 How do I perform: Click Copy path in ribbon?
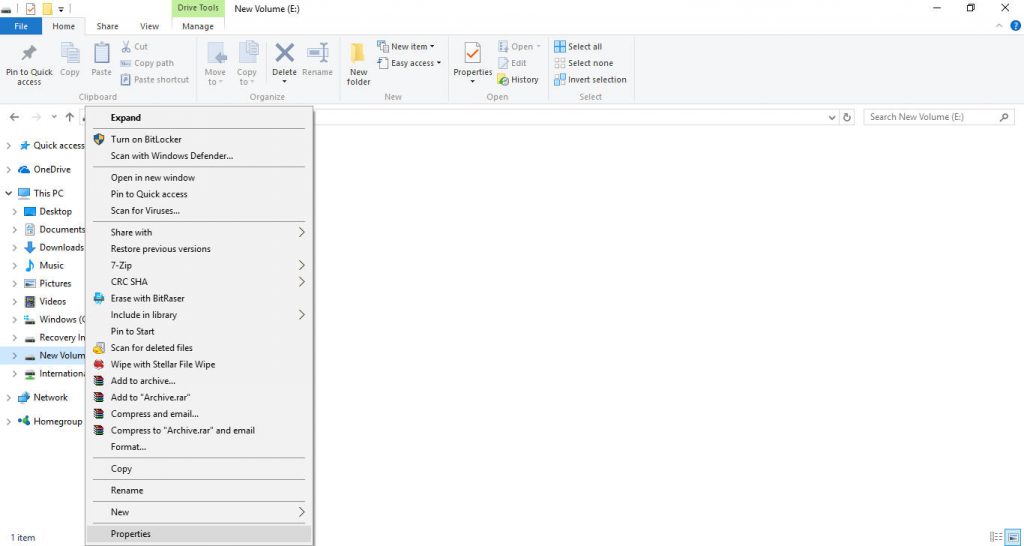click(x=147, y=63)
